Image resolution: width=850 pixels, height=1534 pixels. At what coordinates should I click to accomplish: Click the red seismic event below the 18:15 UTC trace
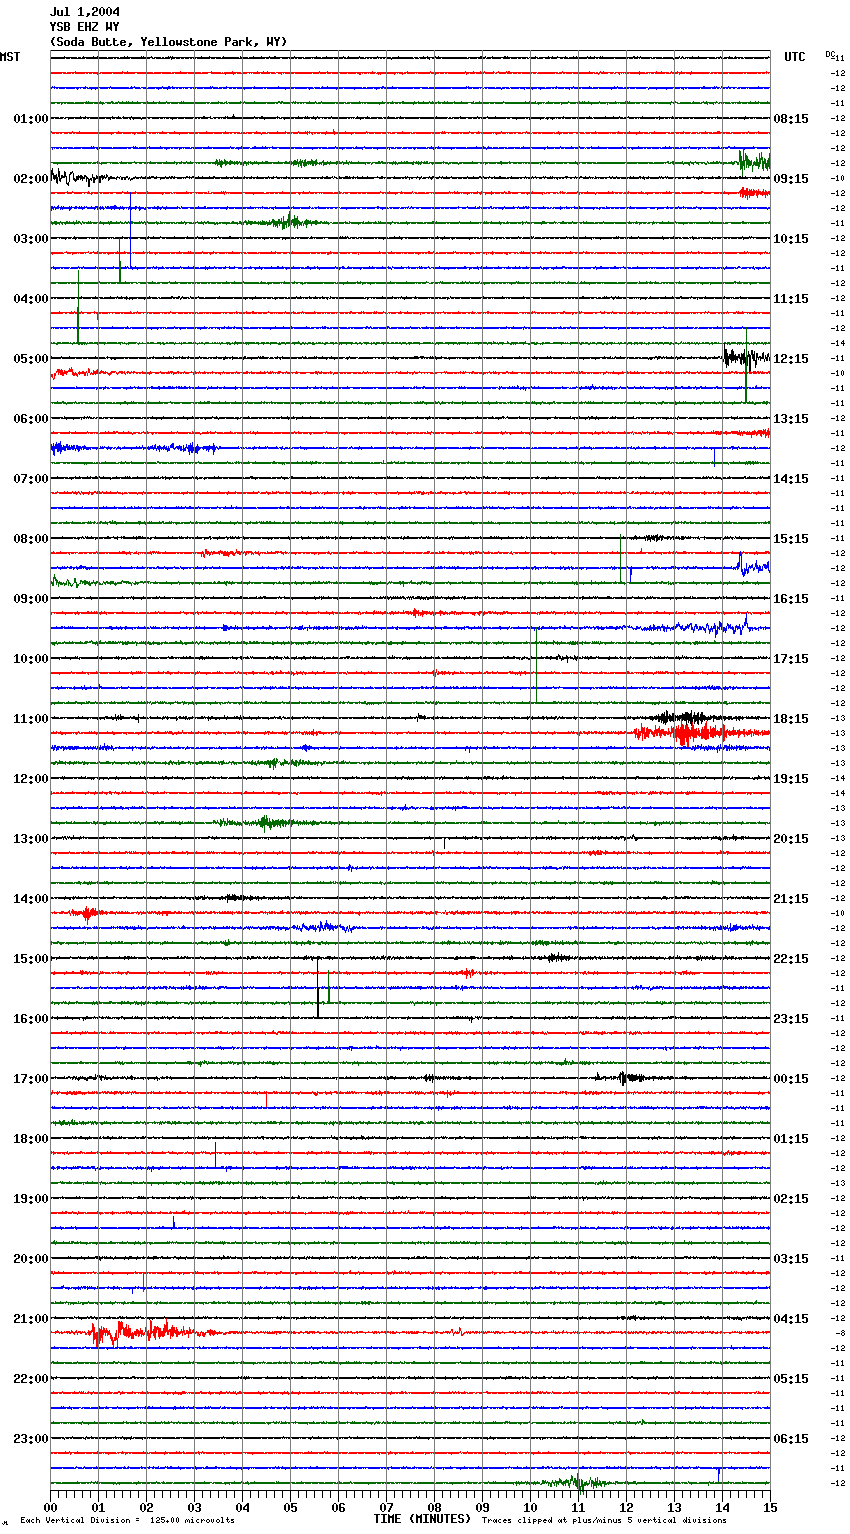[x=698, y=734]
